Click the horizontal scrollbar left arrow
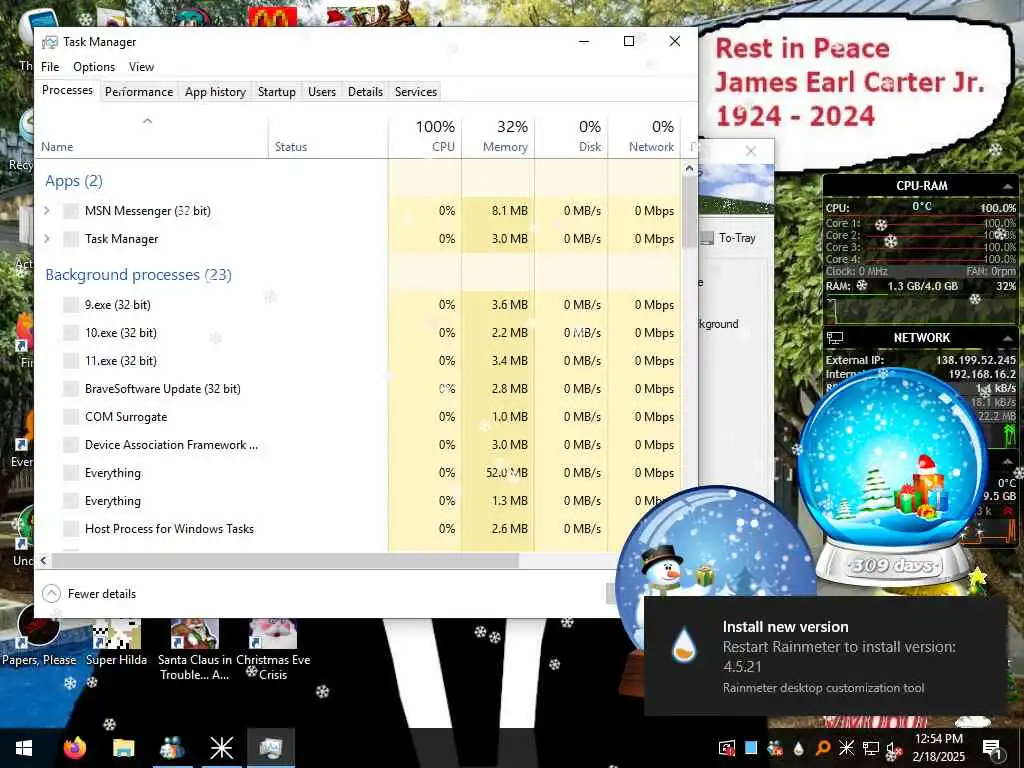The image size is (1024, 768). point(43,560)
